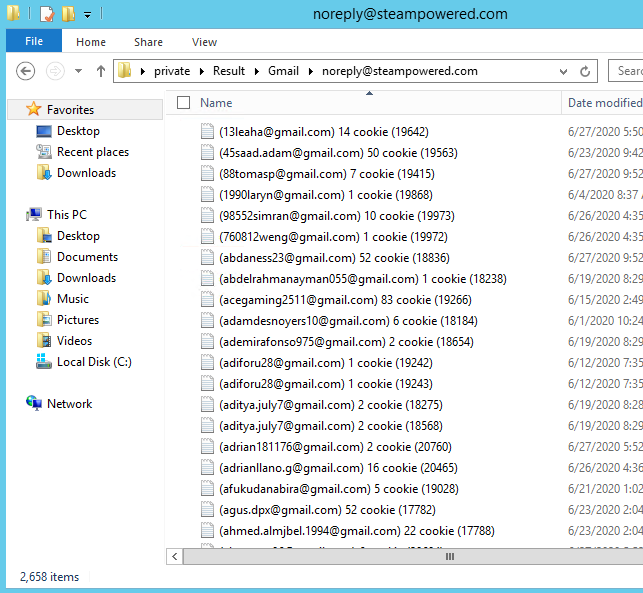Click the Gmail breadcrumb in address bar
The width and height of the screenshot is (643, 593).
click(283, 71)
